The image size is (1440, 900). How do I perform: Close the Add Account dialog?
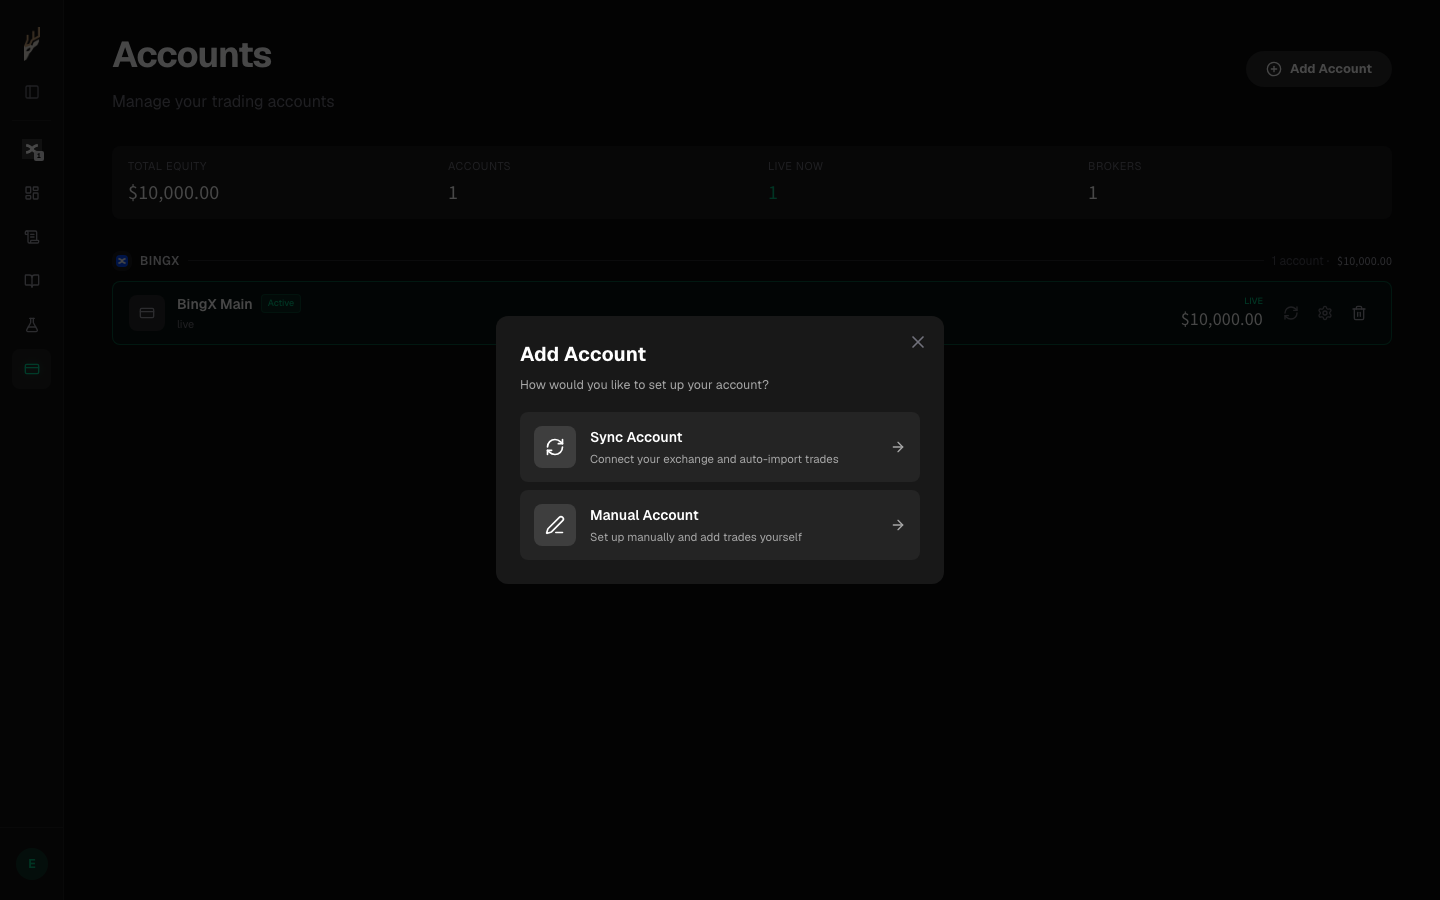click(x=918, y=342)
